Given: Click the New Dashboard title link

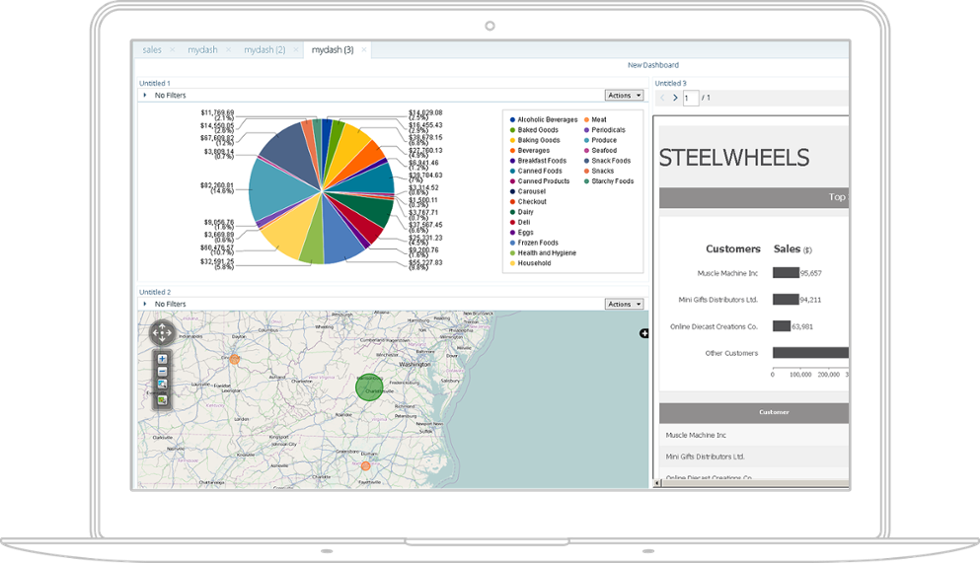Looking at the screenshot, I should (x=653, y=65).
